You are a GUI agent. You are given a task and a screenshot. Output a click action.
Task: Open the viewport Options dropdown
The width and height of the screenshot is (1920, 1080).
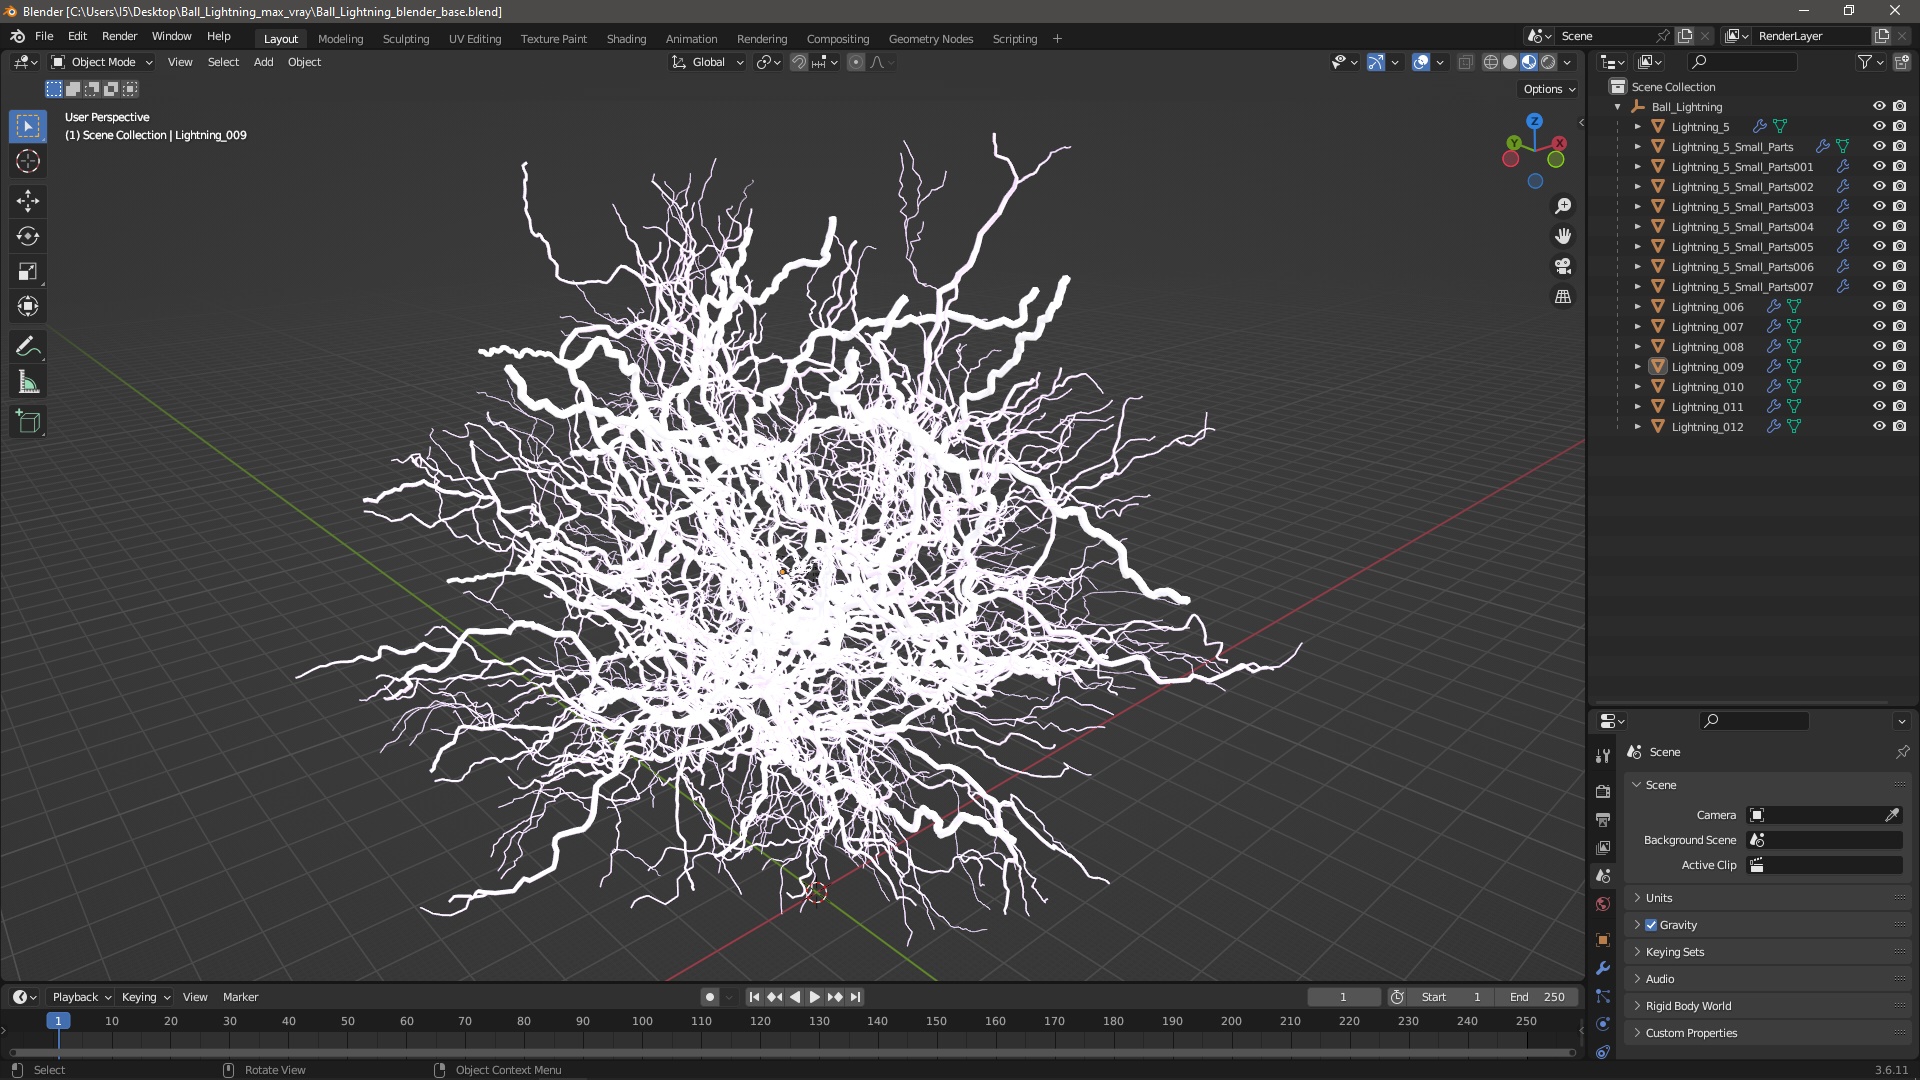tap(1548, 89)
